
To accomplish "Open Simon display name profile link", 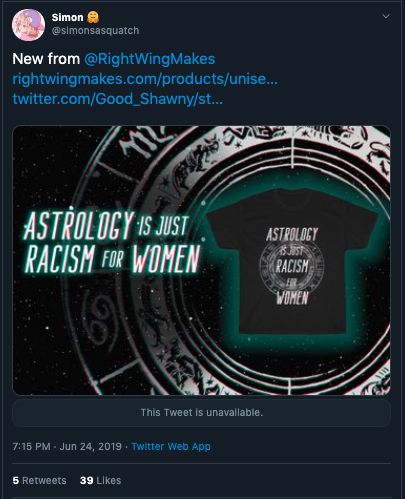I will 67,17.
